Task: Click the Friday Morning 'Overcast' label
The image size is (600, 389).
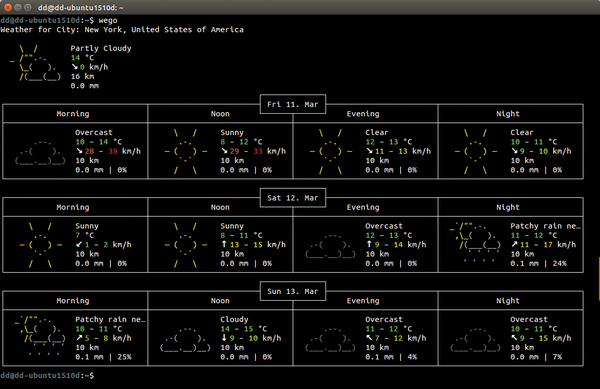Action: 94,132
